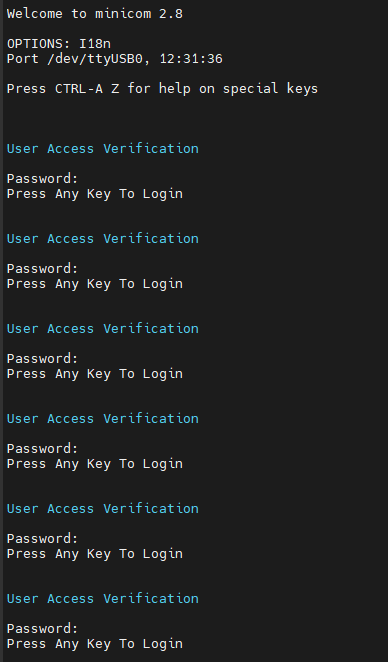Click the 'Port /dev/ttyUSB0, 12:31:36' line
The height and width of the screenshot is (662, 388).
pos(115,59)
